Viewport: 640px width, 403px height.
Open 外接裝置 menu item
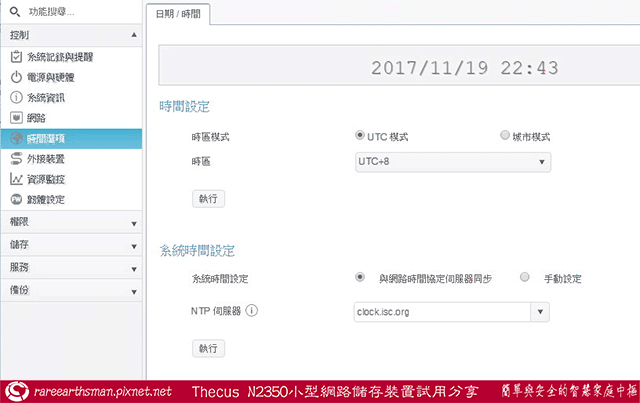point(71,159)
